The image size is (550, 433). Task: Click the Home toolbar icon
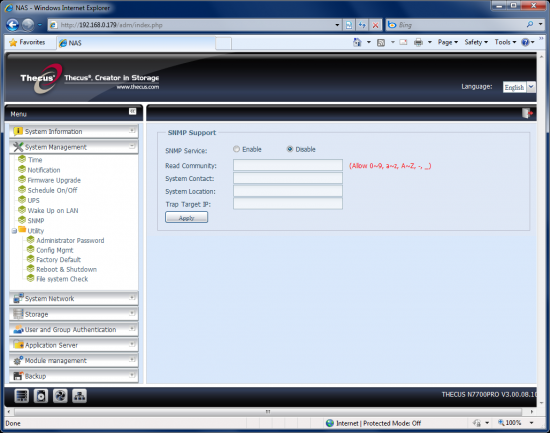[357, 42]
